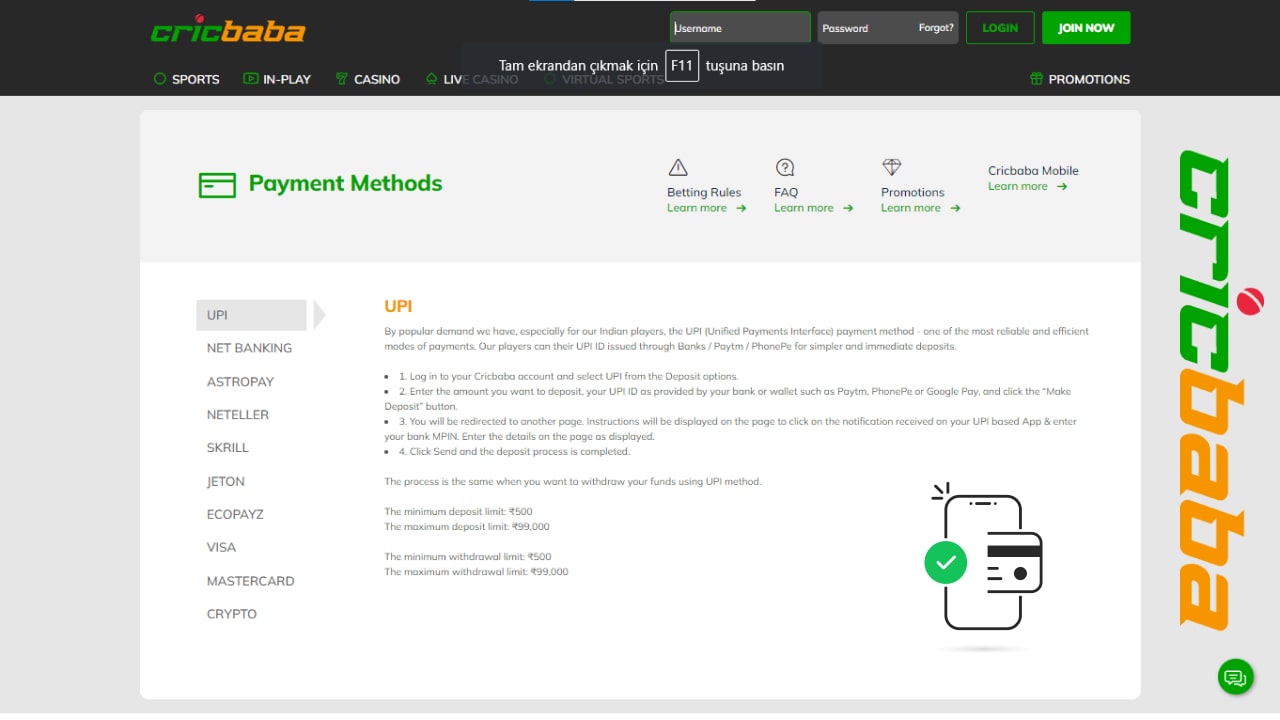
Task: Click the play icon beside In-Play
Action: 250,79
